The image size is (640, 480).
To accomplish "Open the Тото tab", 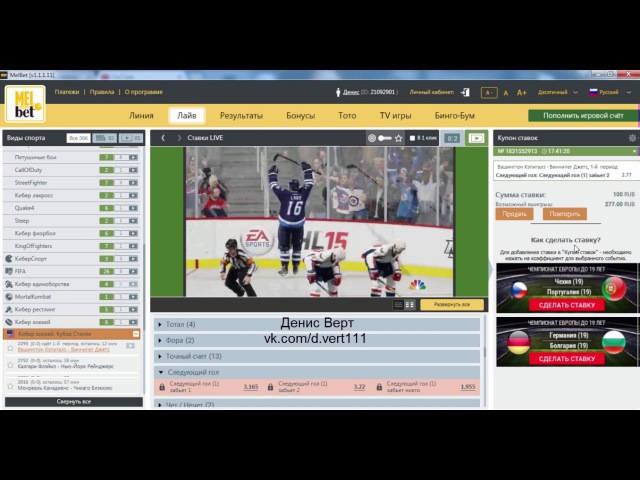I will point(347,116).
